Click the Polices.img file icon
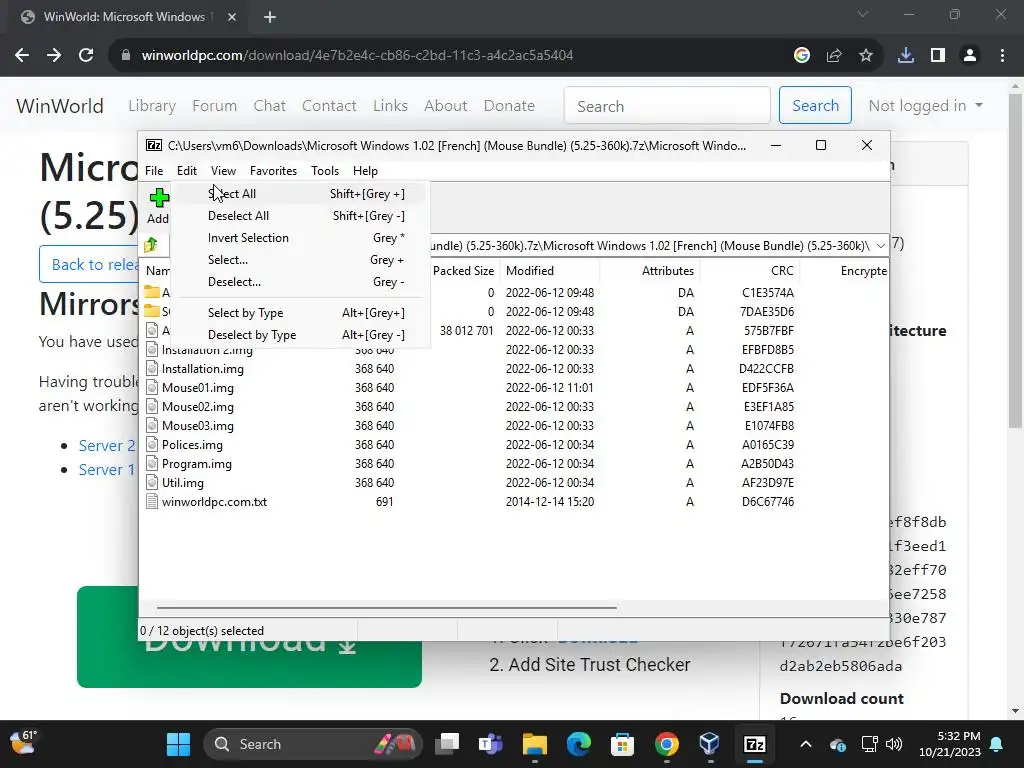 click(x=152, y=445)
